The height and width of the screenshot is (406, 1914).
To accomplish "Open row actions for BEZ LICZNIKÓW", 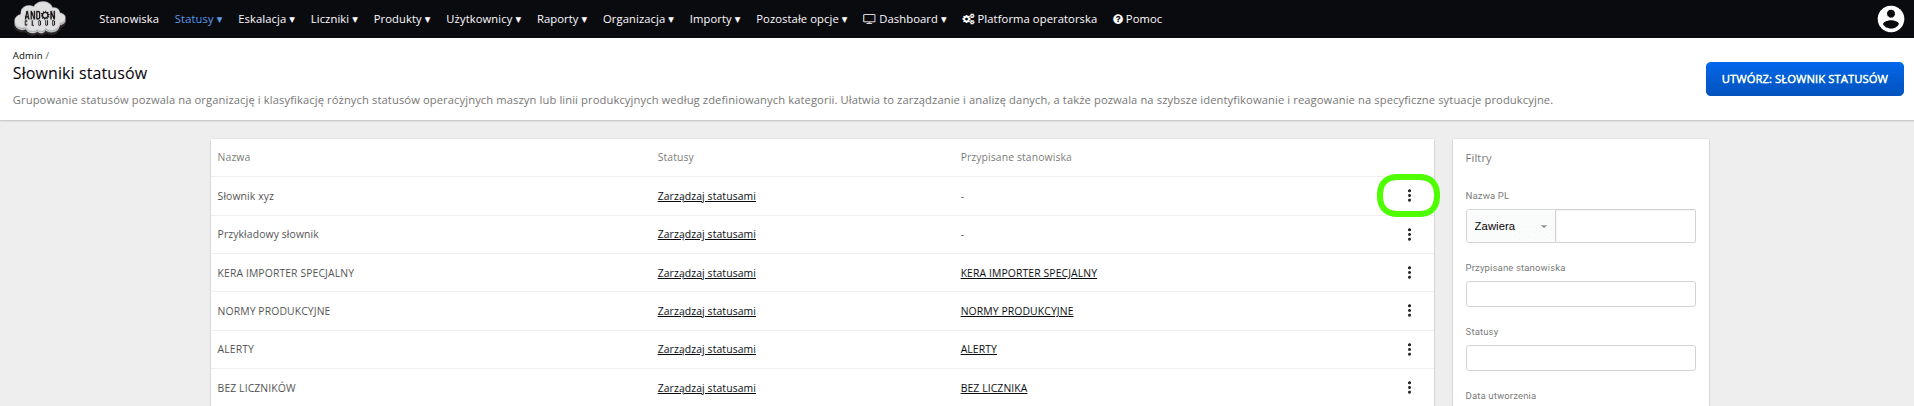I will [x=1409, y=388].
